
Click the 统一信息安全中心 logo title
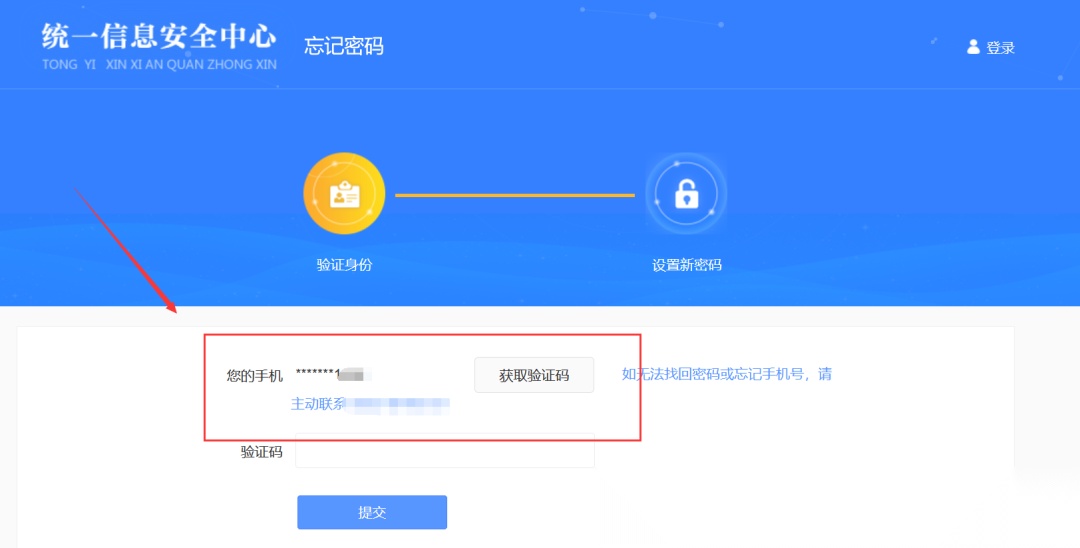pyautogui.click(x=159, y=36)
